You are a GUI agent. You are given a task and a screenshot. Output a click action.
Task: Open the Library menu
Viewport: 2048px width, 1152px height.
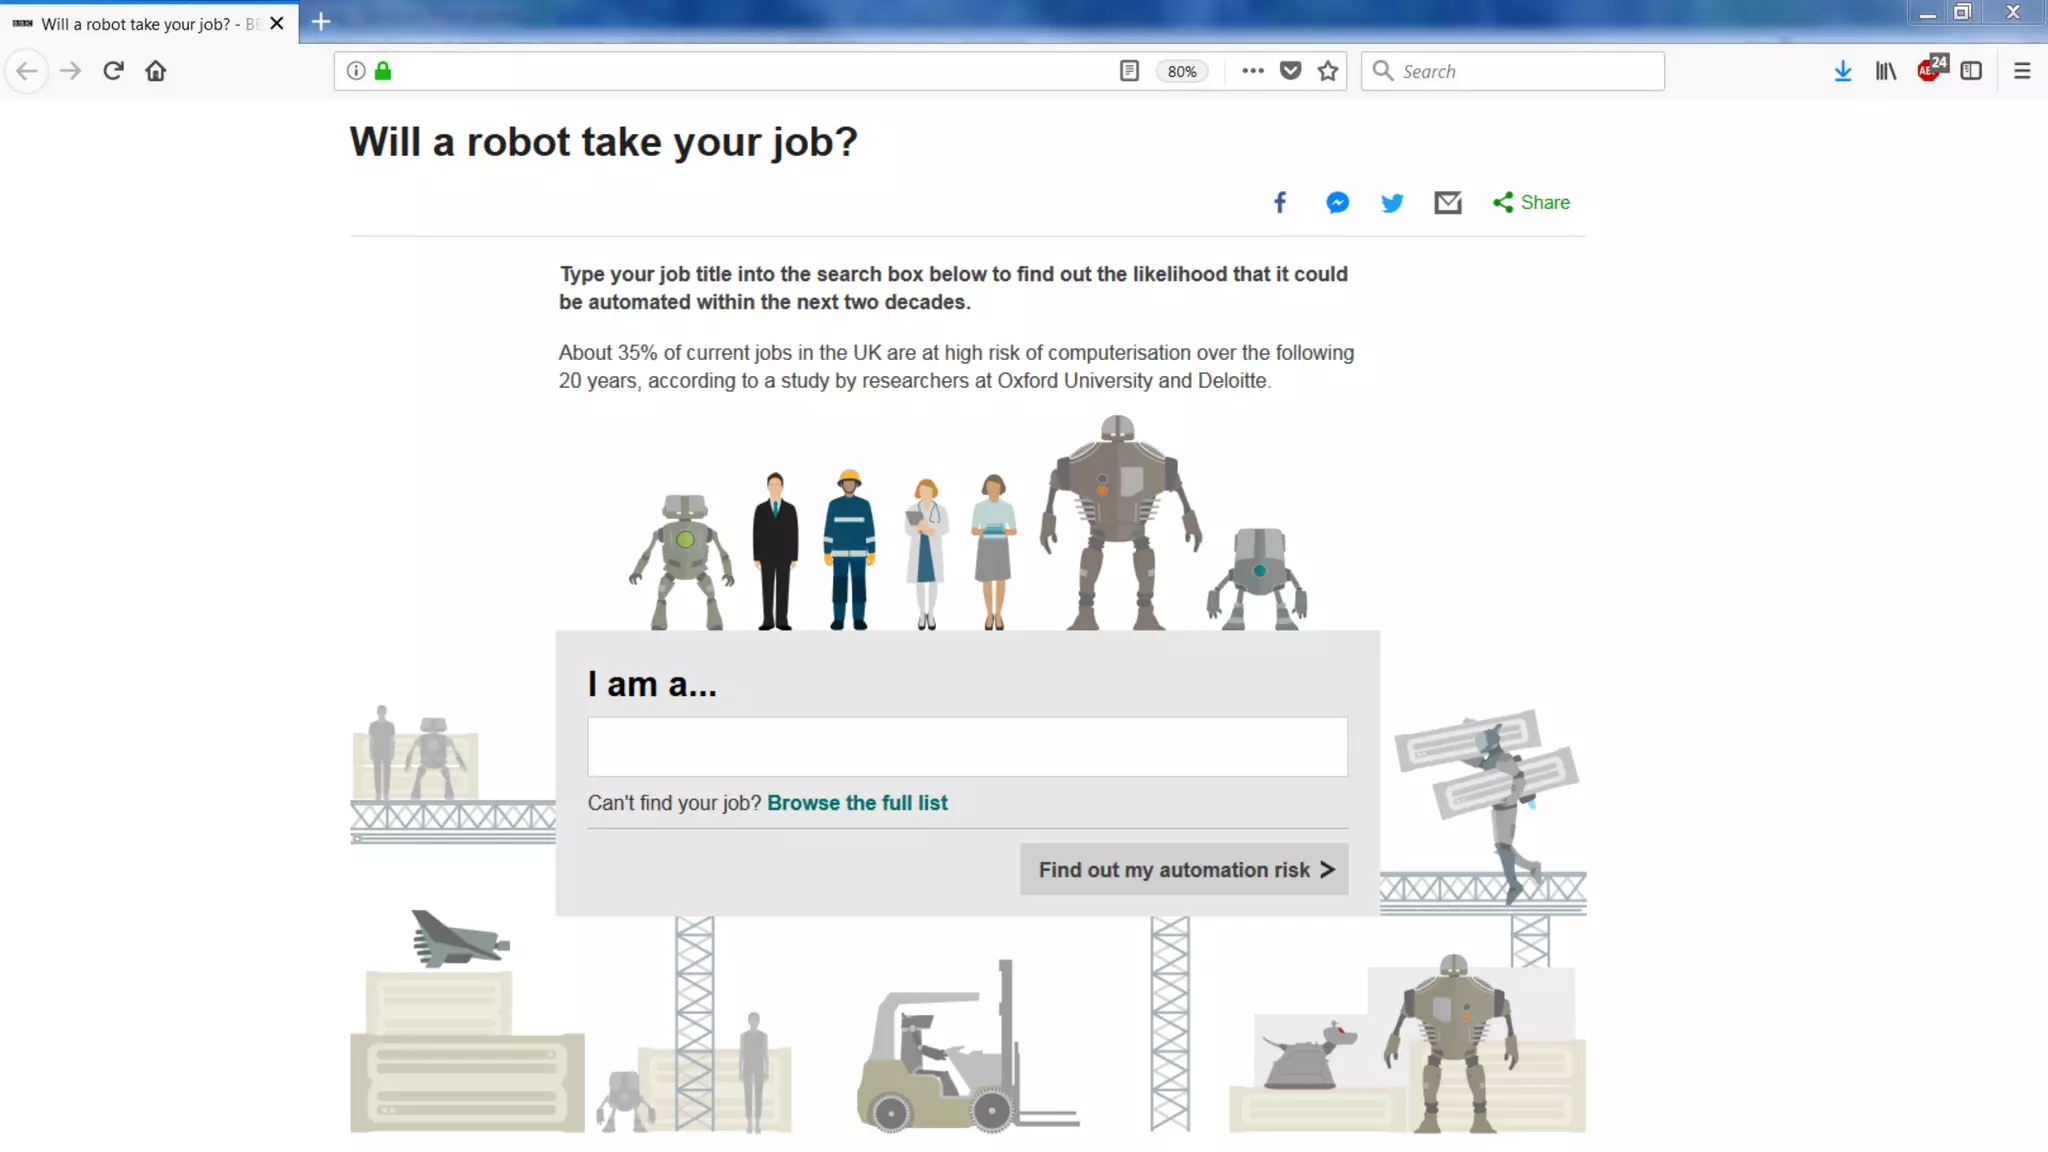click(1885, 71)
